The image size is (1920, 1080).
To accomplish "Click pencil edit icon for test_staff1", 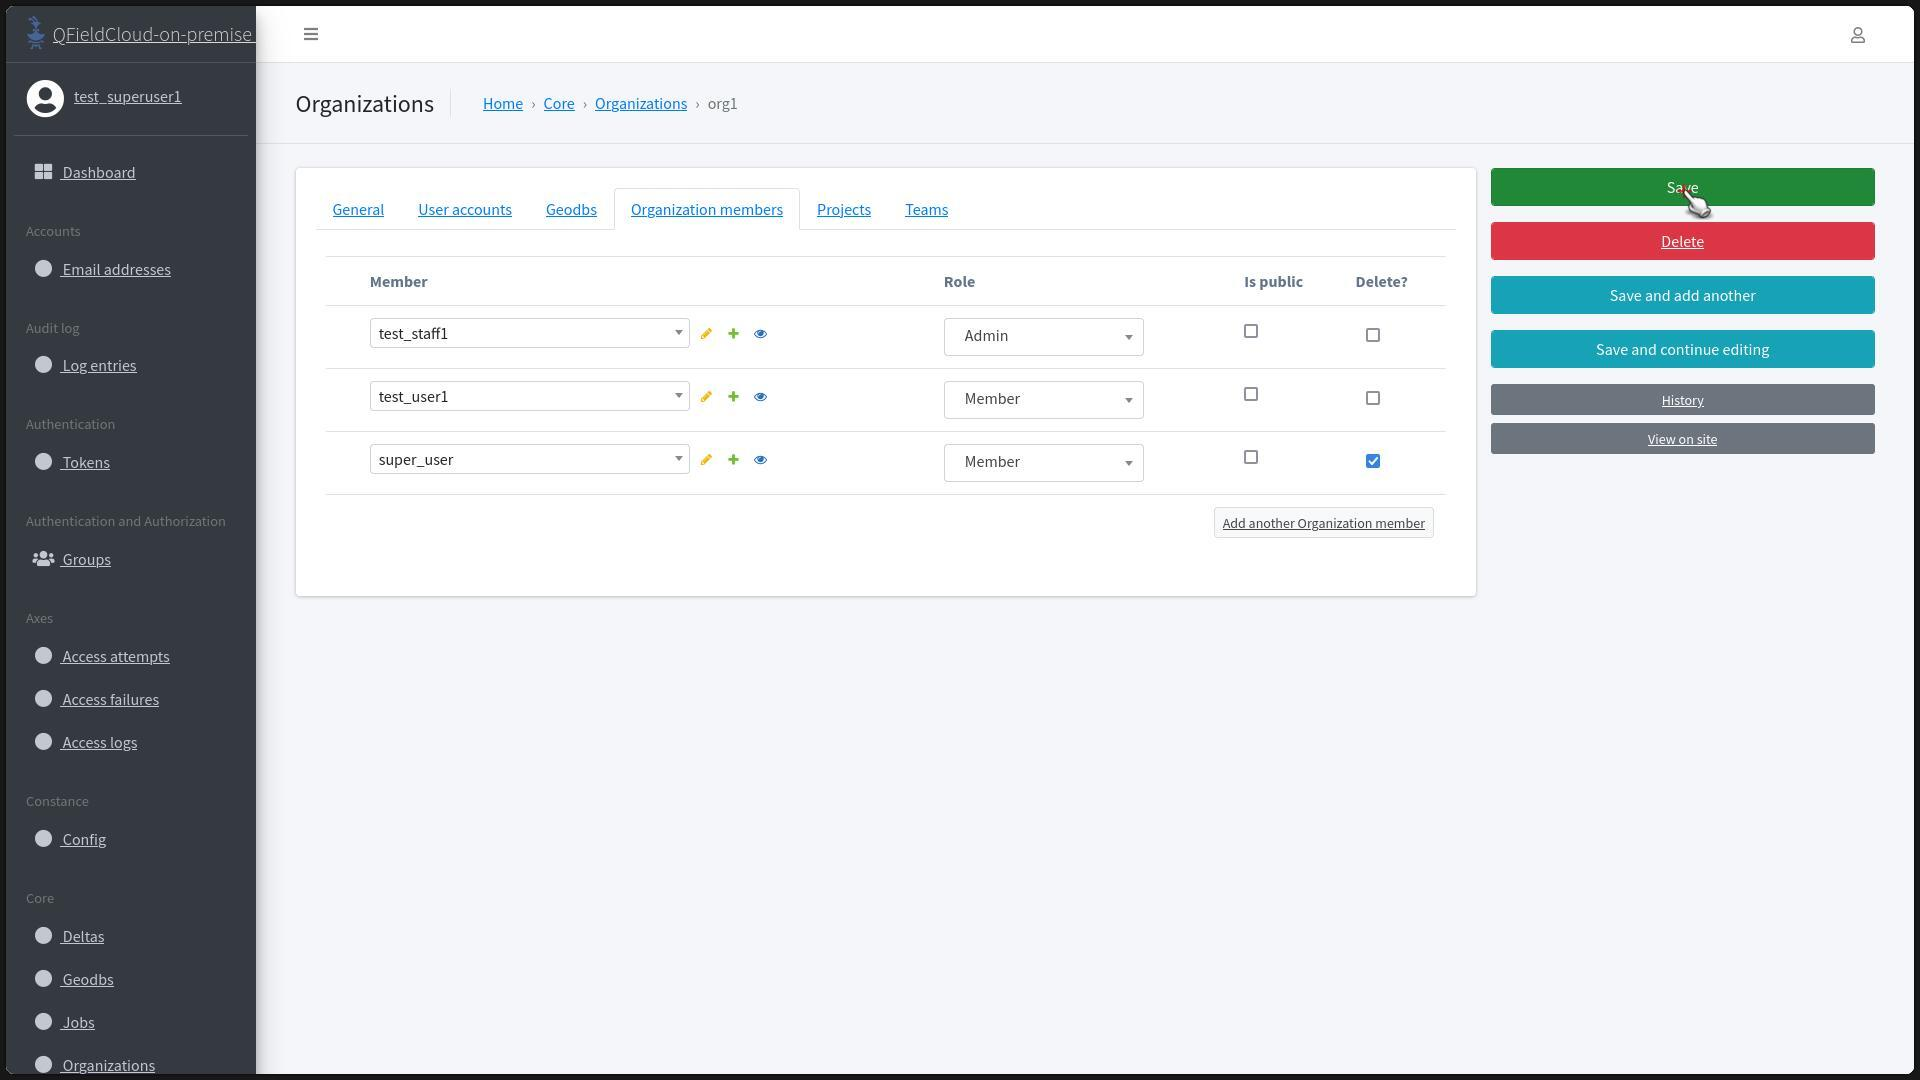I will coord(706,334).
